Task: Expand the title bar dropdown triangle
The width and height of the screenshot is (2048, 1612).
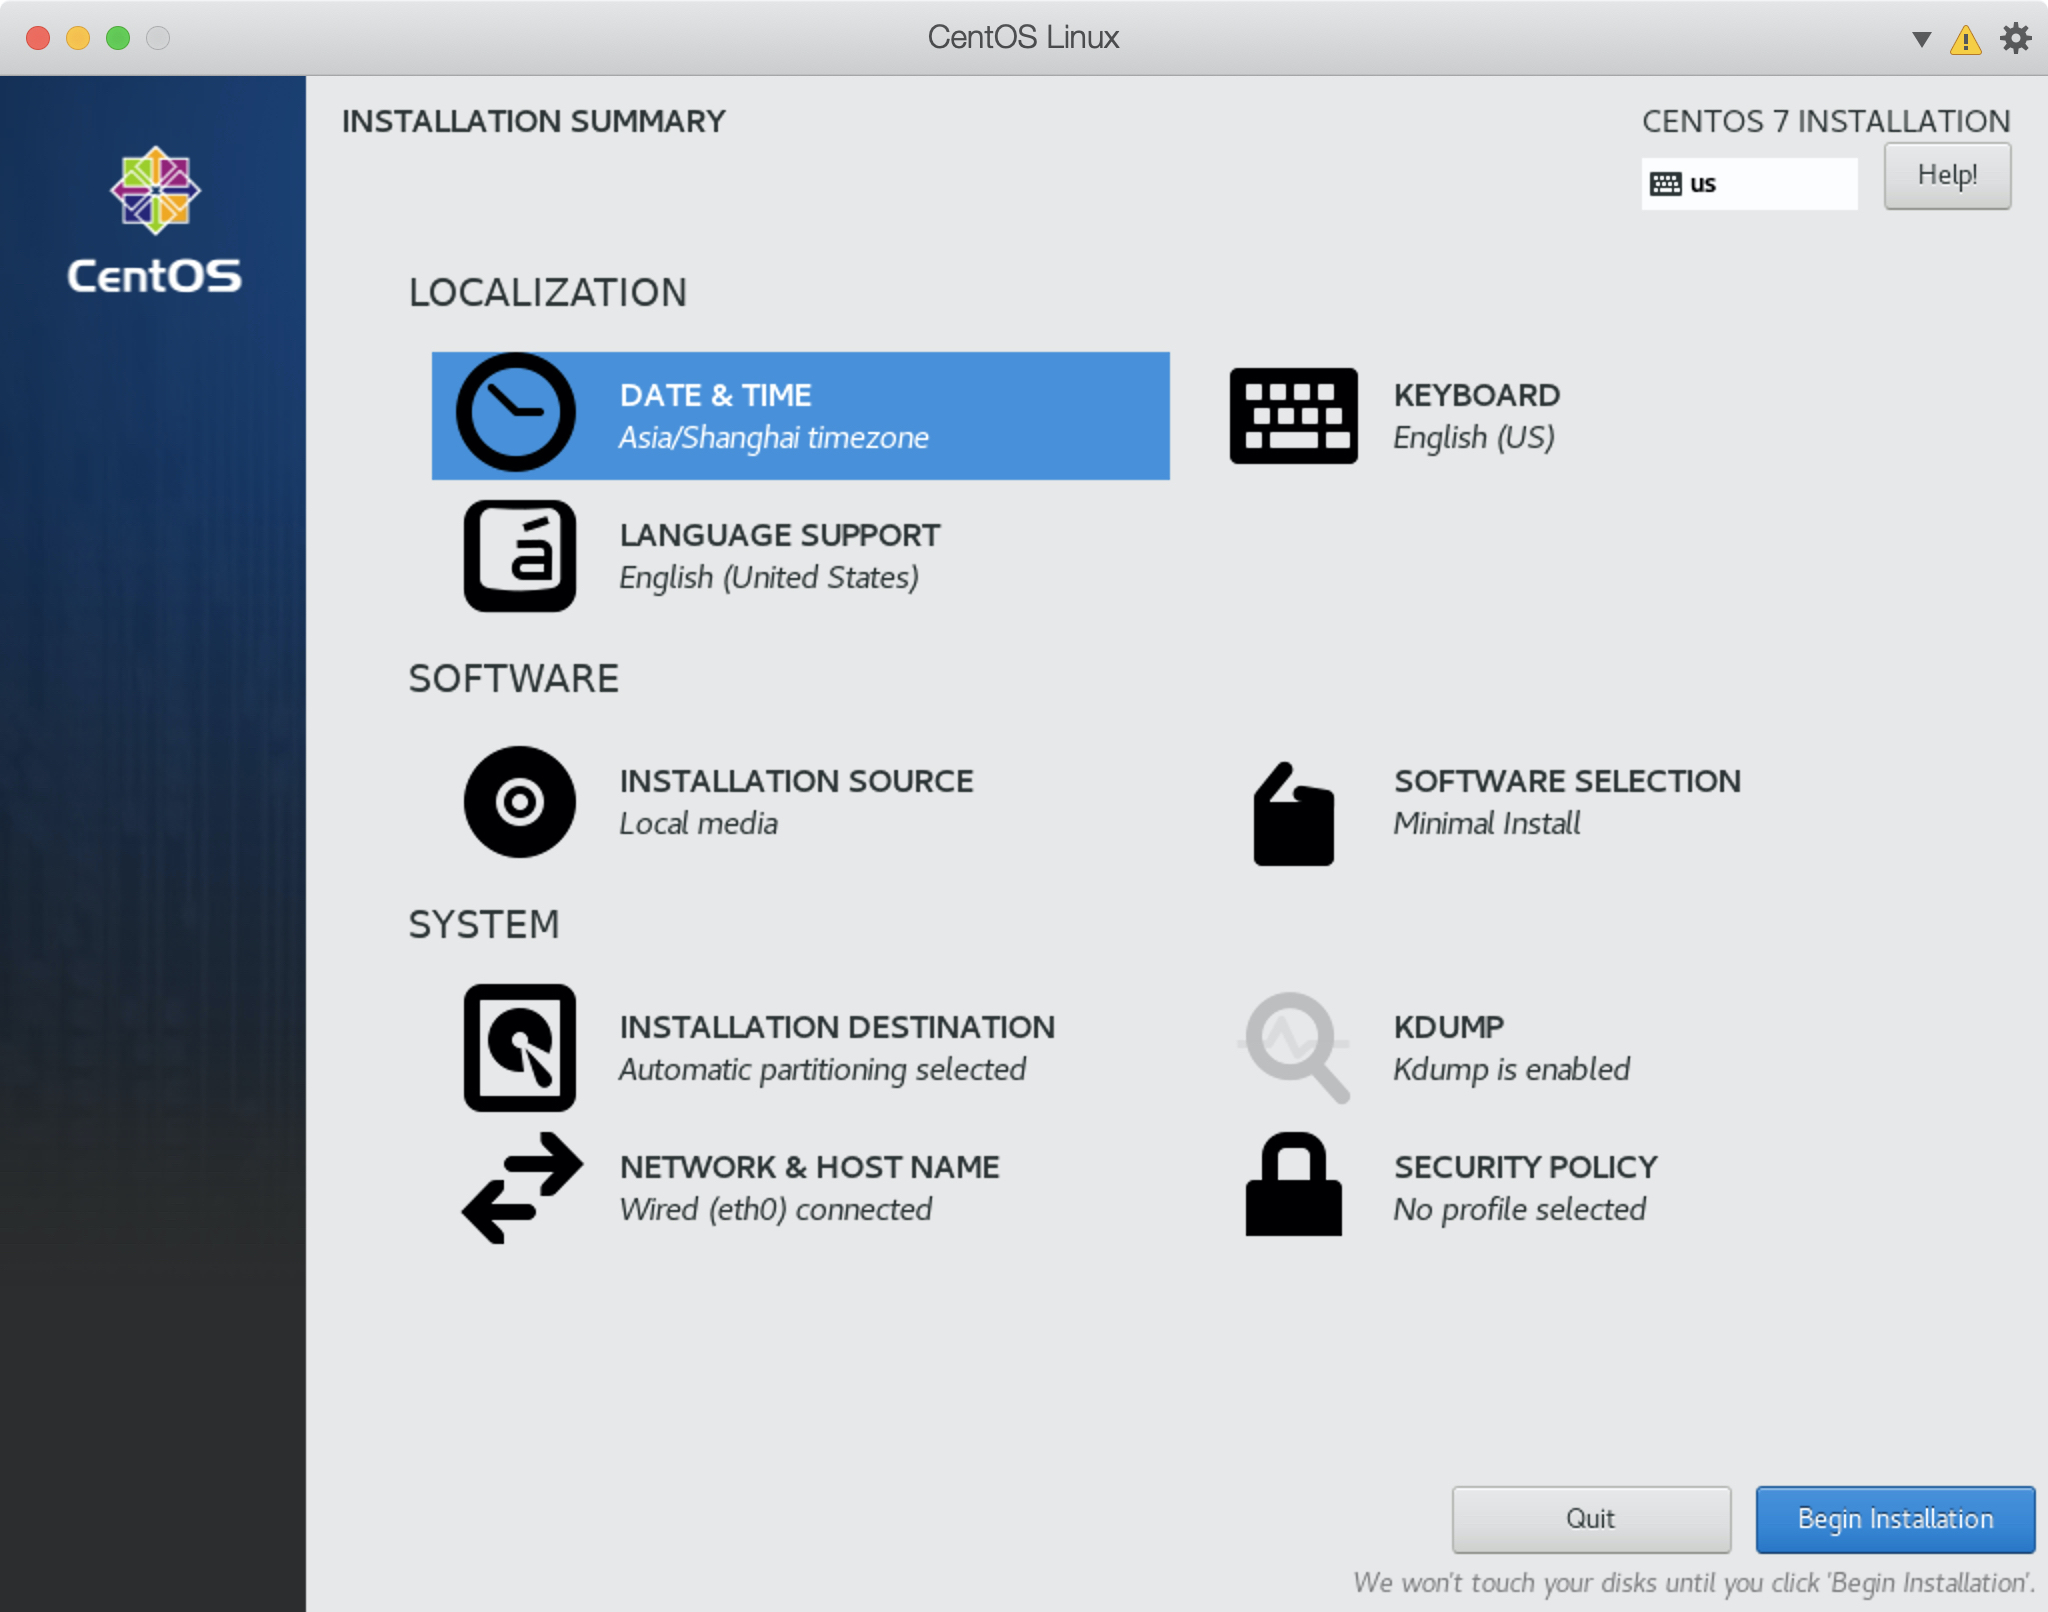Action: coord(1921,40)
